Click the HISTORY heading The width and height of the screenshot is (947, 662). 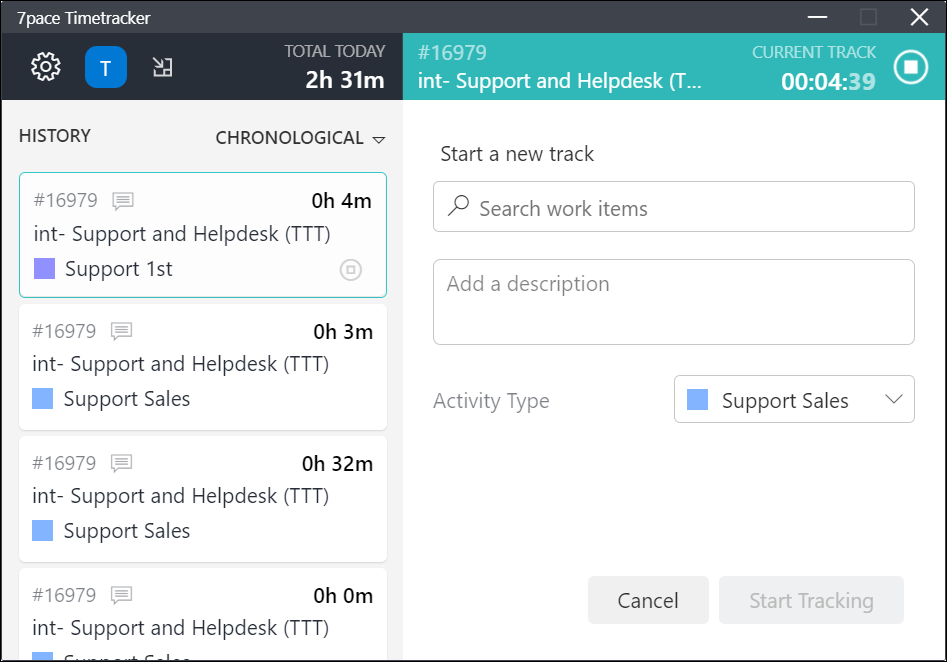click(x=55, y=136)
